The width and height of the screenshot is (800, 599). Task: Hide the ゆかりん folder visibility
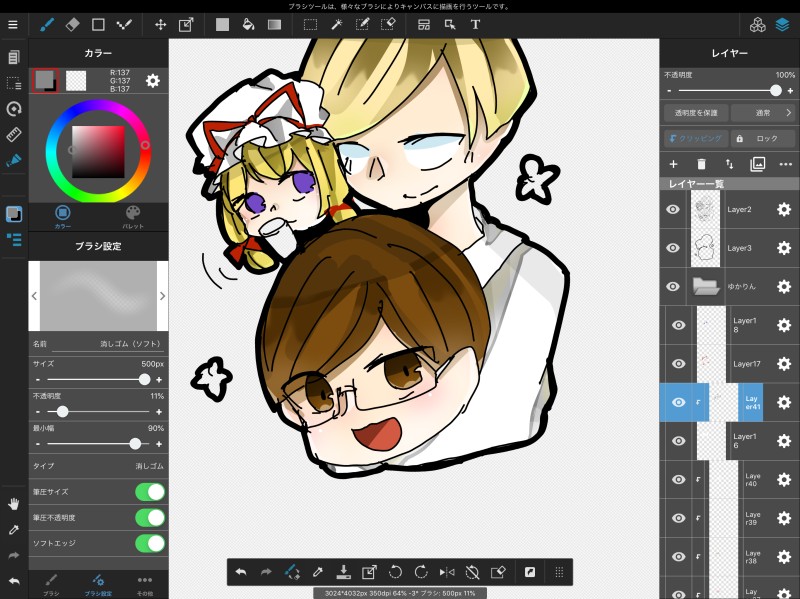pos(673,286)
